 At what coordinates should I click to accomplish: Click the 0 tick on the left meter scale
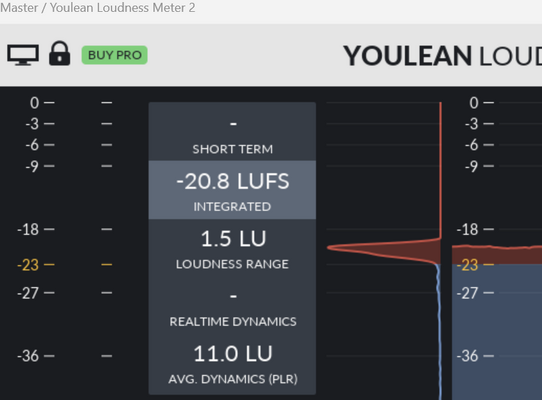point(42,103)
